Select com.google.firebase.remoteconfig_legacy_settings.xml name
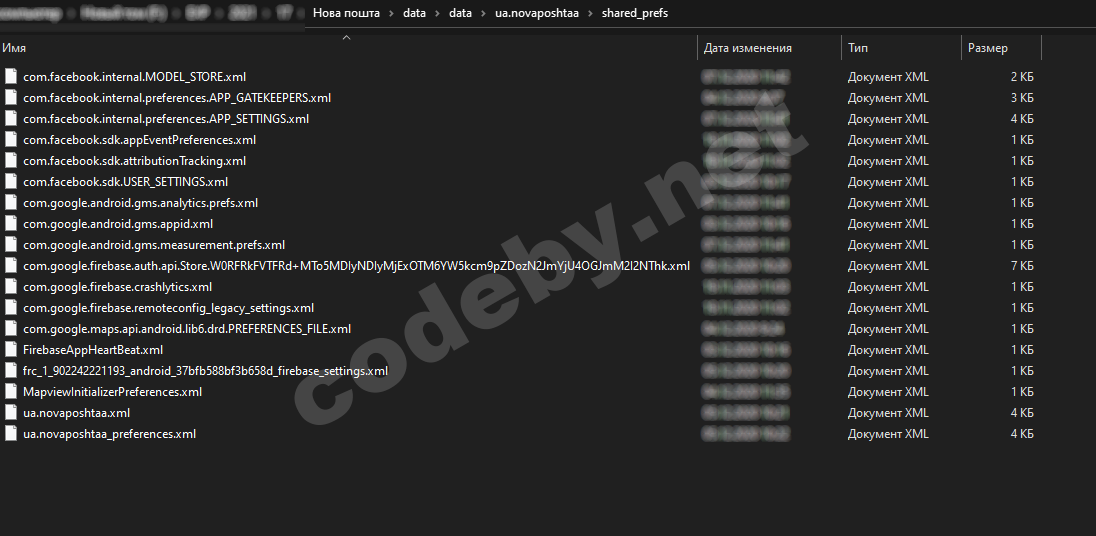 (x=168, y=307)
